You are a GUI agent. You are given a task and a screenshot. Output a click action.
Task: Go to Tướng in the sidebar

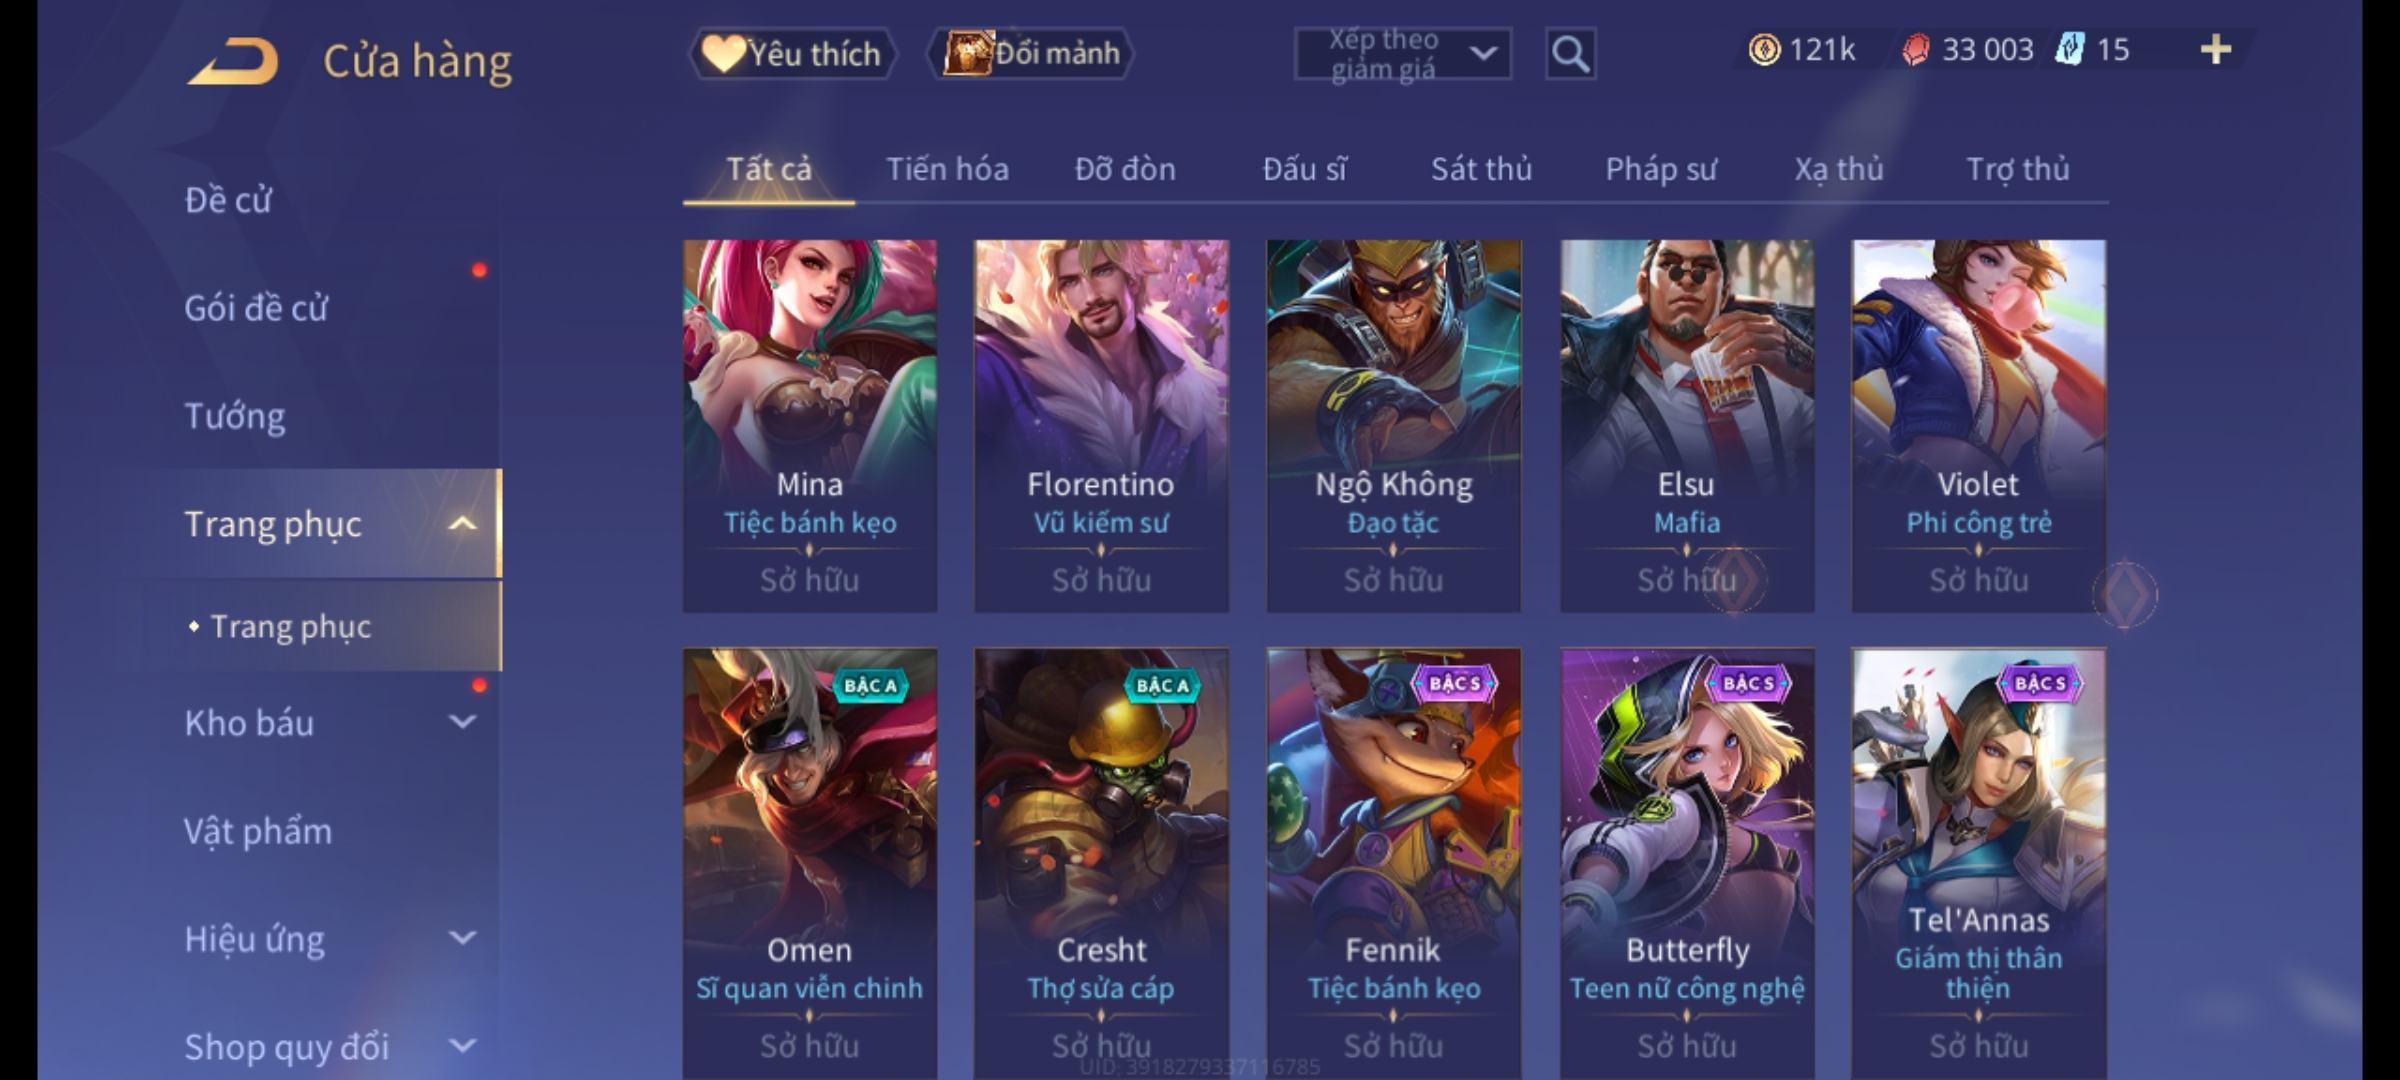click(235, 416)
